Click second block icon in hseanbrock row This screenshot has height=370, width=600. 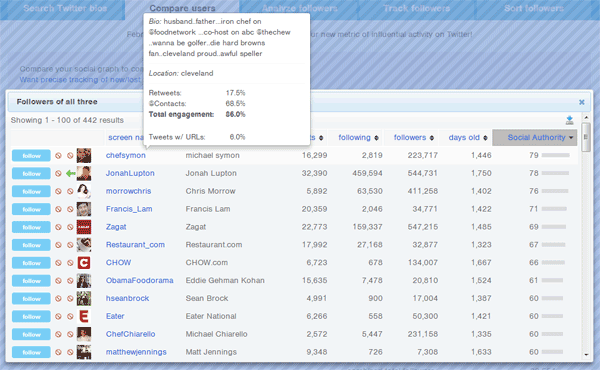pos(70,298)
